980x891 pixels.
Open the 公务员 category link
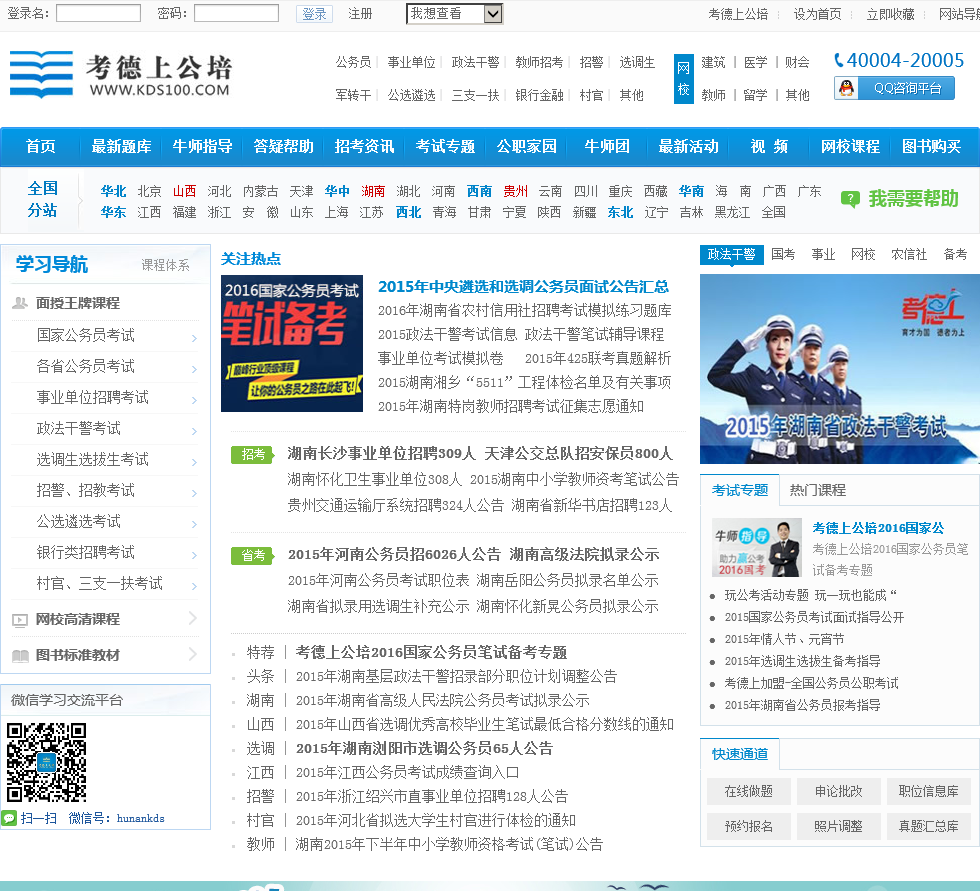point(353,62)
